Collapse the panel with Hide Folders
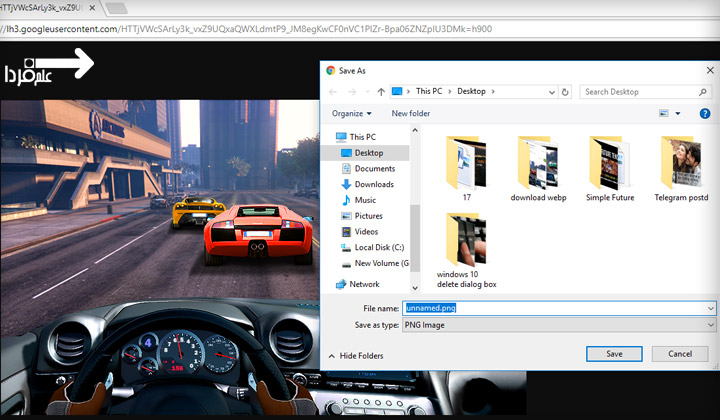 click(x=360, y=355)
